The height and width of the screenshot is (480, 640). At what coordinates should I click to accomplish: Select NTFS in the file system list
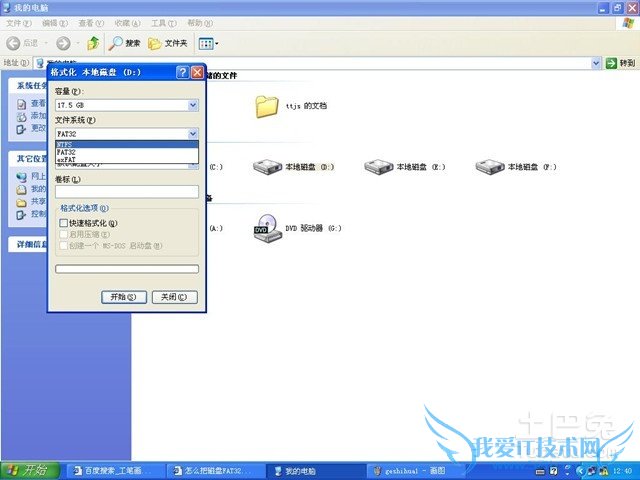127,144
